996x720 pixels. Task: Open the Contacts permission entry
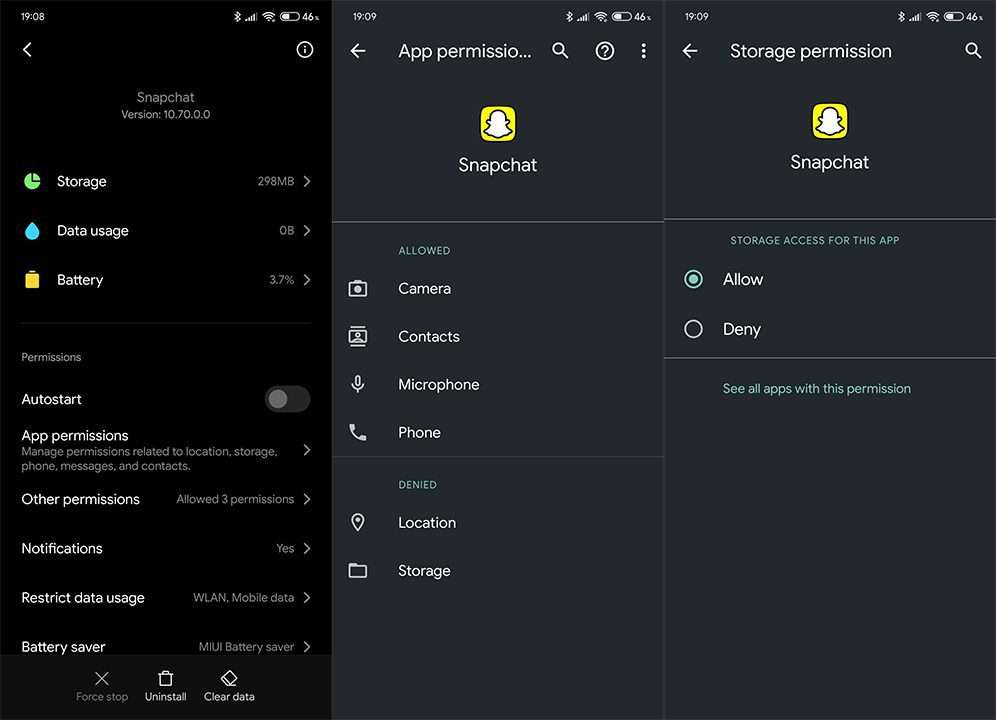(x=498, y=336)
